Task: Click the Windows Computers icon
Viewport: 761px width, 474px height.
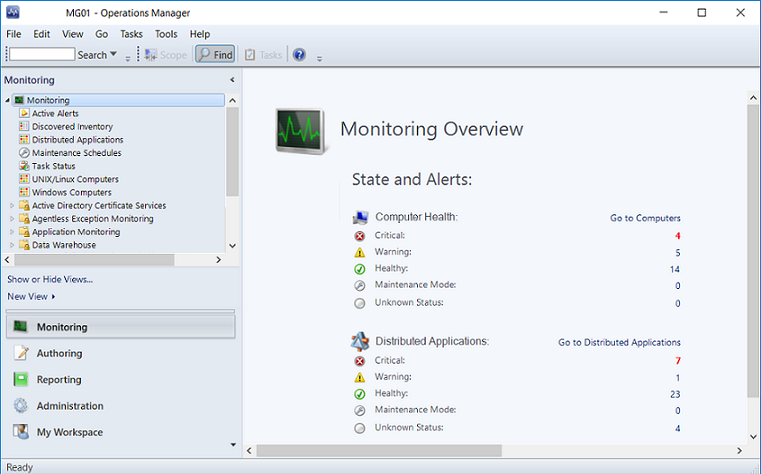Action: (x=24, y=192)
